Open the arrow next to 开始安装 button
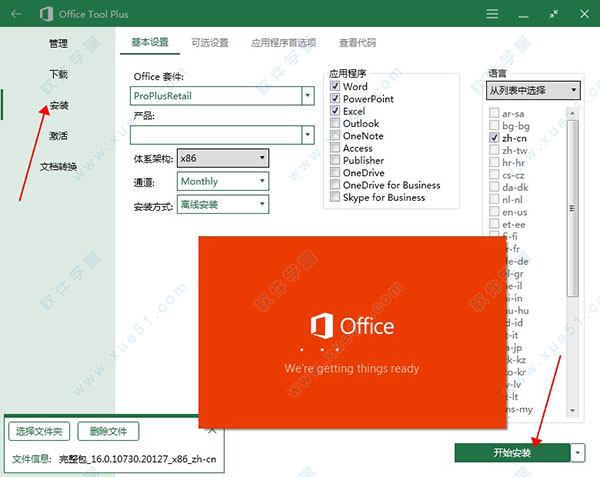Viewport: 600px width, 477px height. tap(578, 453)
